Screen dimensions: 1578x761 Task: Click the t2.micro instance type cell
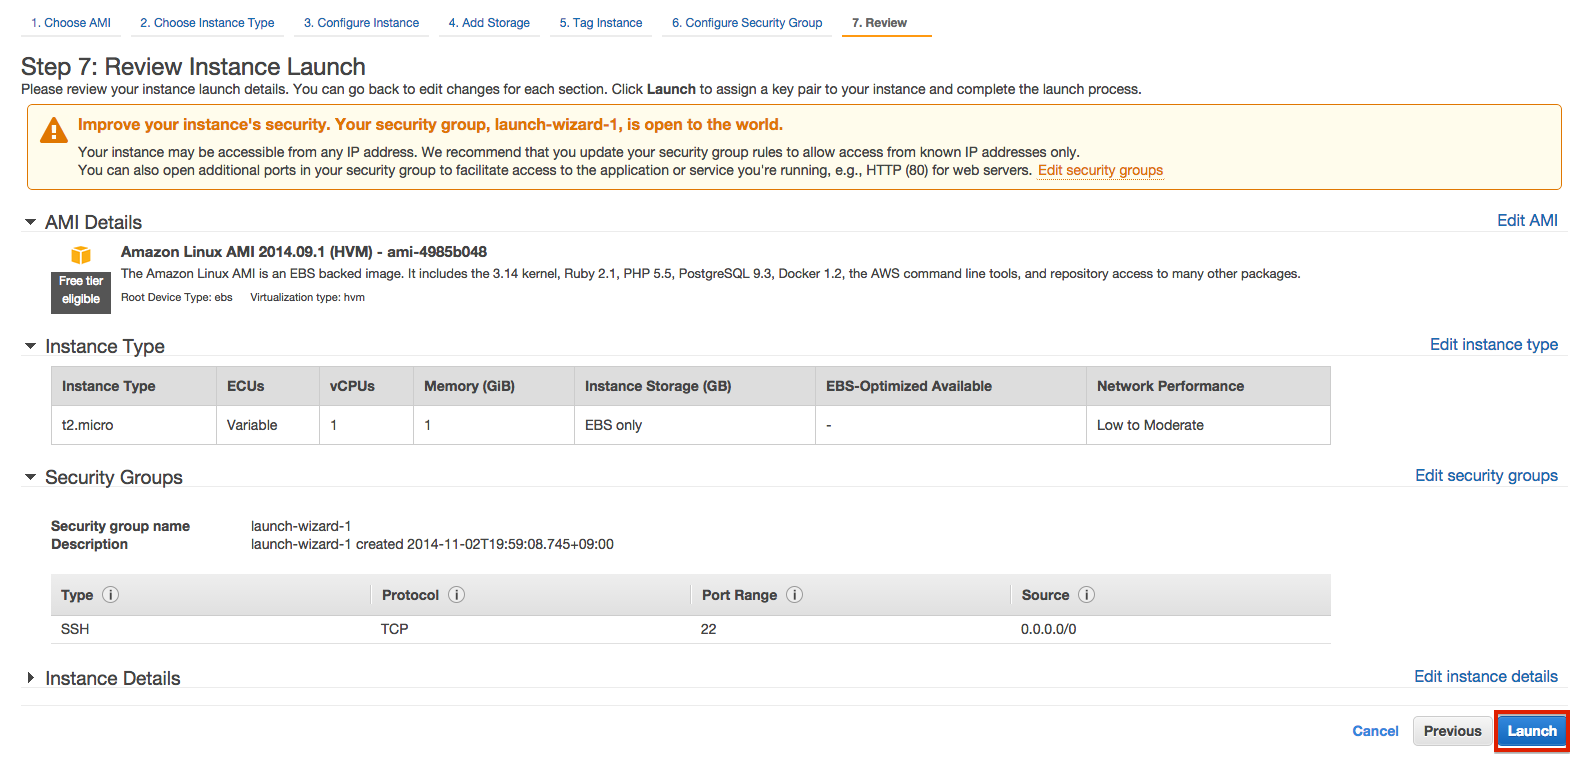[134, 425]
